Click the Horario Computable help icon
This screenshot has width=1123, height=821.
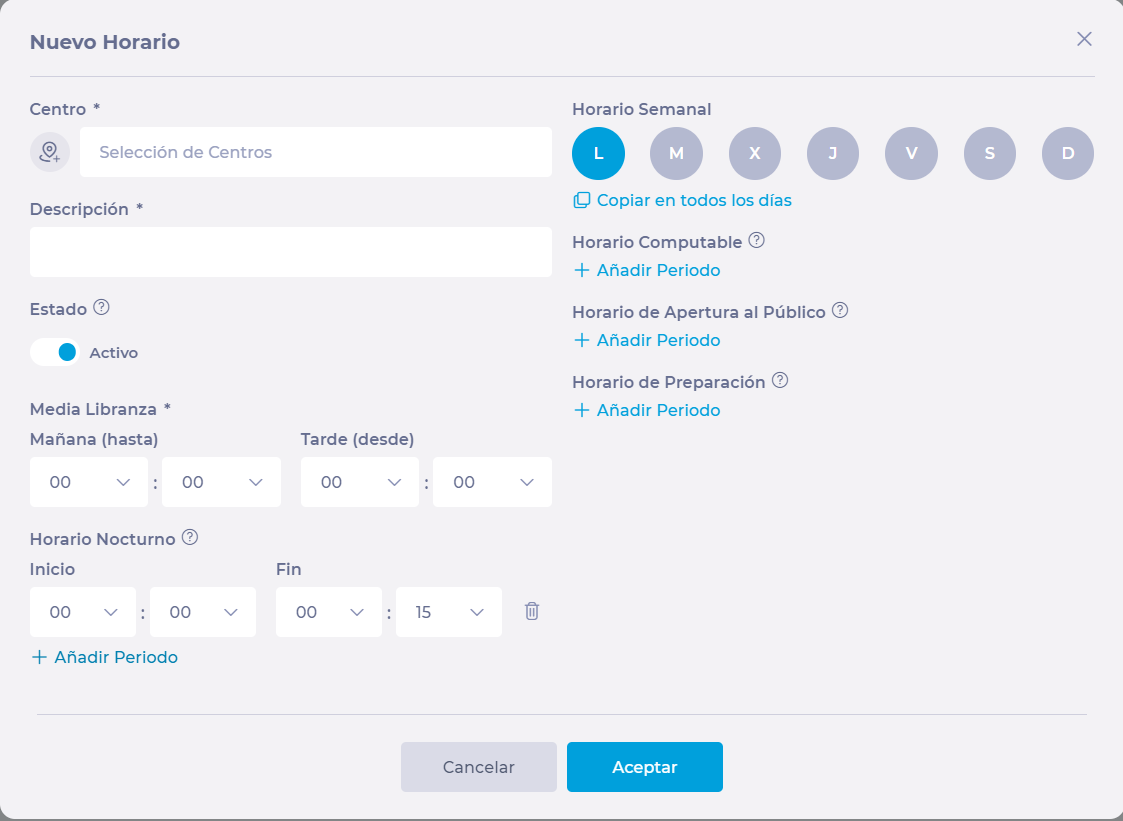pyautogui.click(x=757, y=241)
